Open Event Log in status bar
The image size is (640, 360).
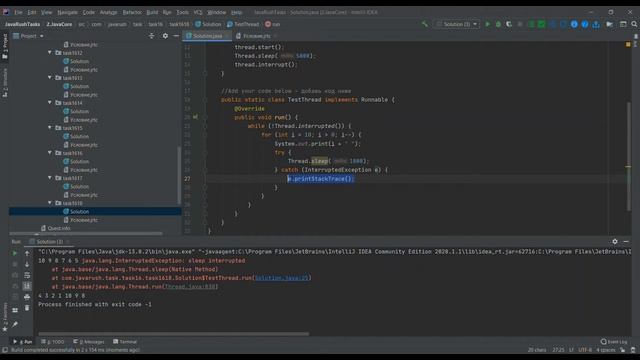(x=614, y=342)
